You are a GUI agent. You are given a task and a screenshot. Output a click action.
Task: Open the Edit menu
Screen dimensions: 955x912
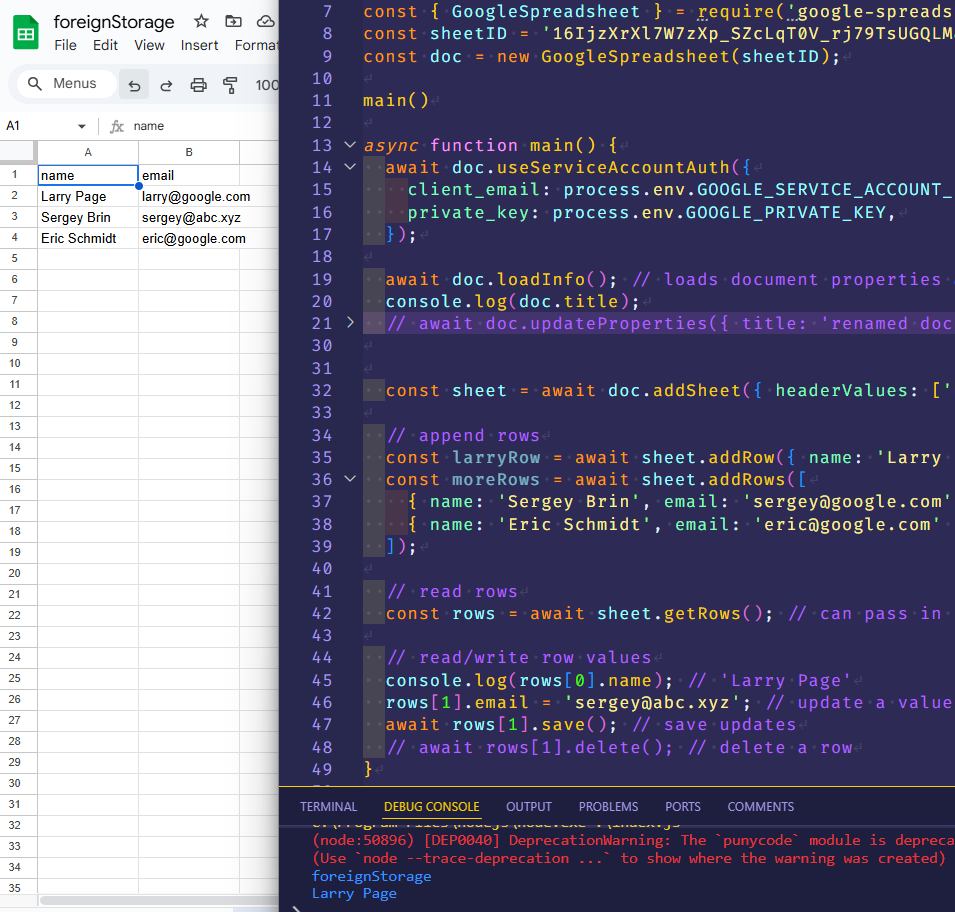pos(105,46)
